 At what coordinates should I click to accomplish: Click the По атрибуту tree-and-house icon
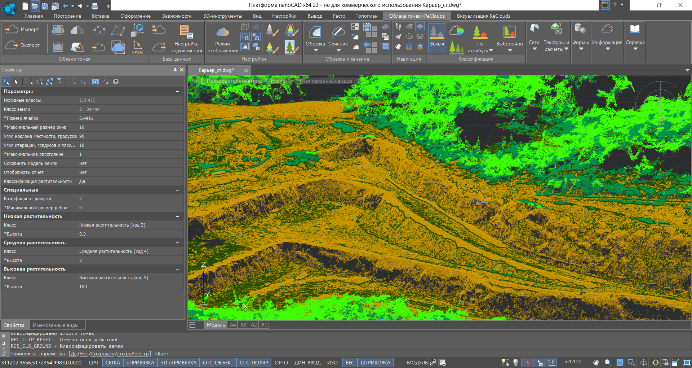pos(480,32)
